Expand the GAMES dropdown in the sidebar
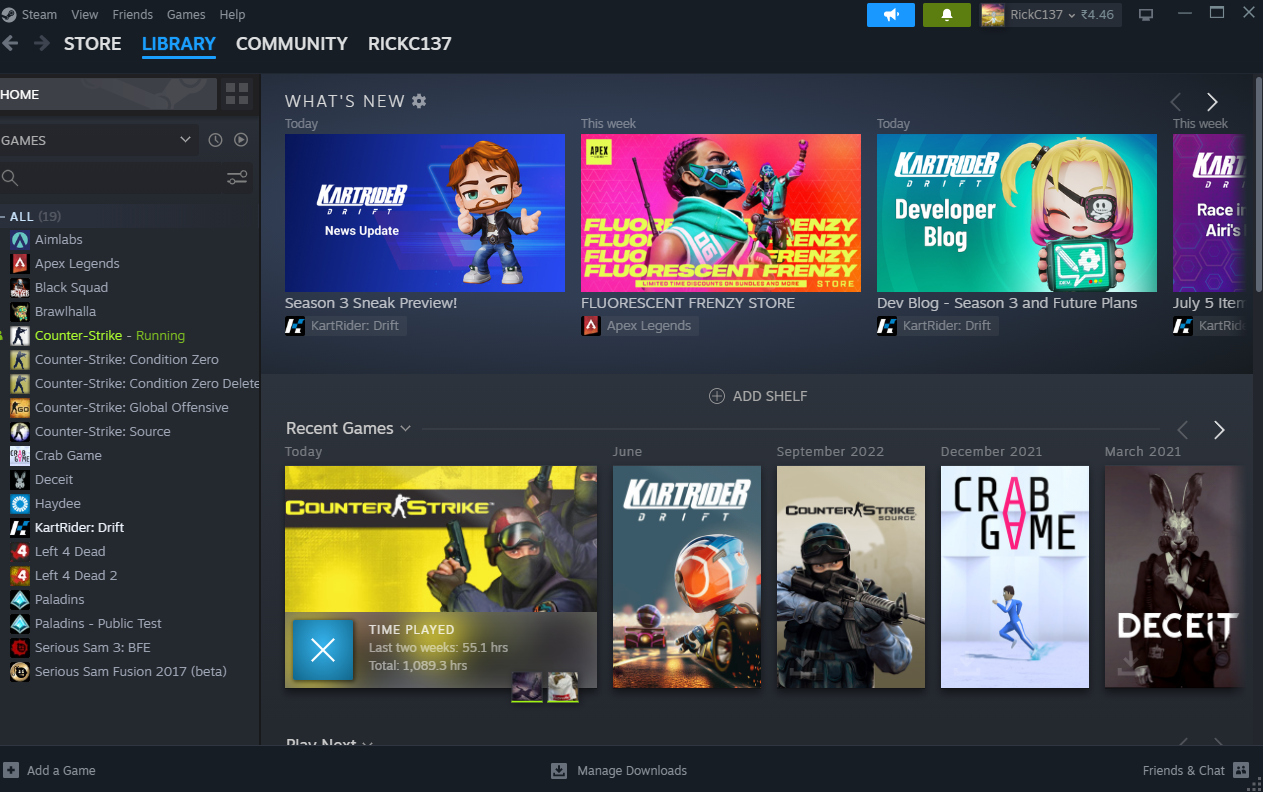The width and height of the screenshot is (1263, 792). coord(185,140)
